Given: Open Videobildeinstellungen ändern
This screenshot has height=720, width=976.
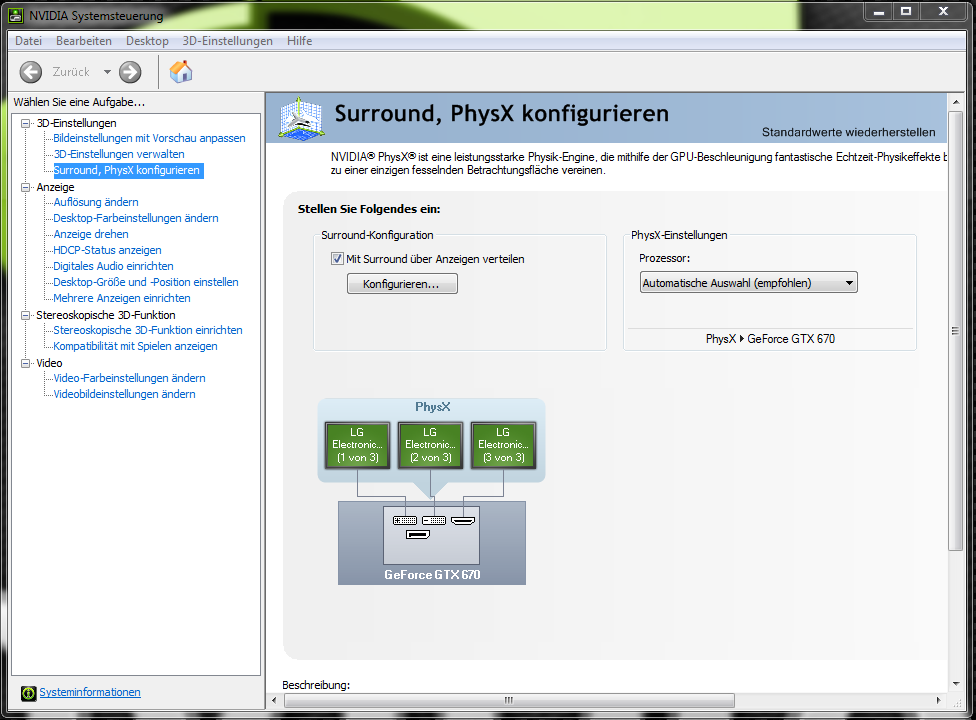Looking at the screenshot, I should 124,395.
